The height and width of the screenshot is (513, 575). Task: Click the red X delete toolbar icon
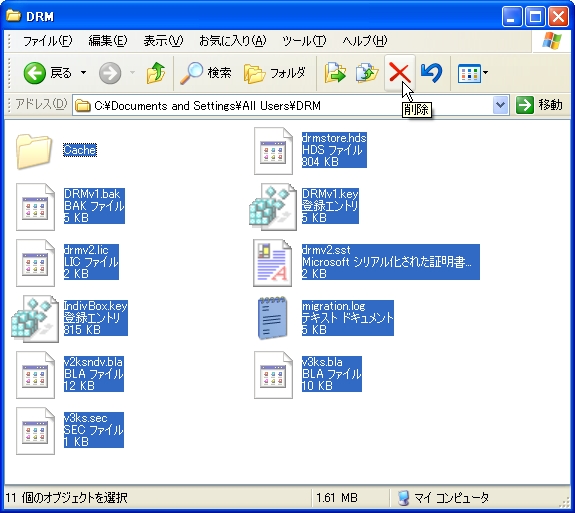(x=399, y=72)
